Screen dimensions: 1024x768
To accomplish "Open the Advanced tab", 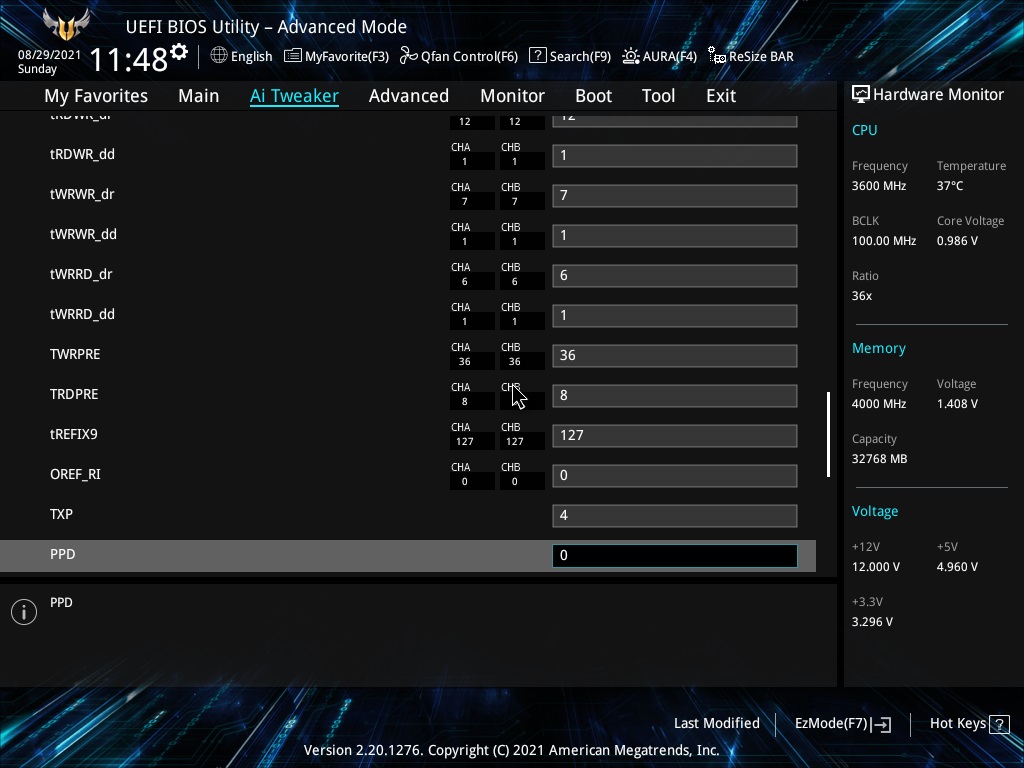I will pyautogui.click(x=409, y=96).
